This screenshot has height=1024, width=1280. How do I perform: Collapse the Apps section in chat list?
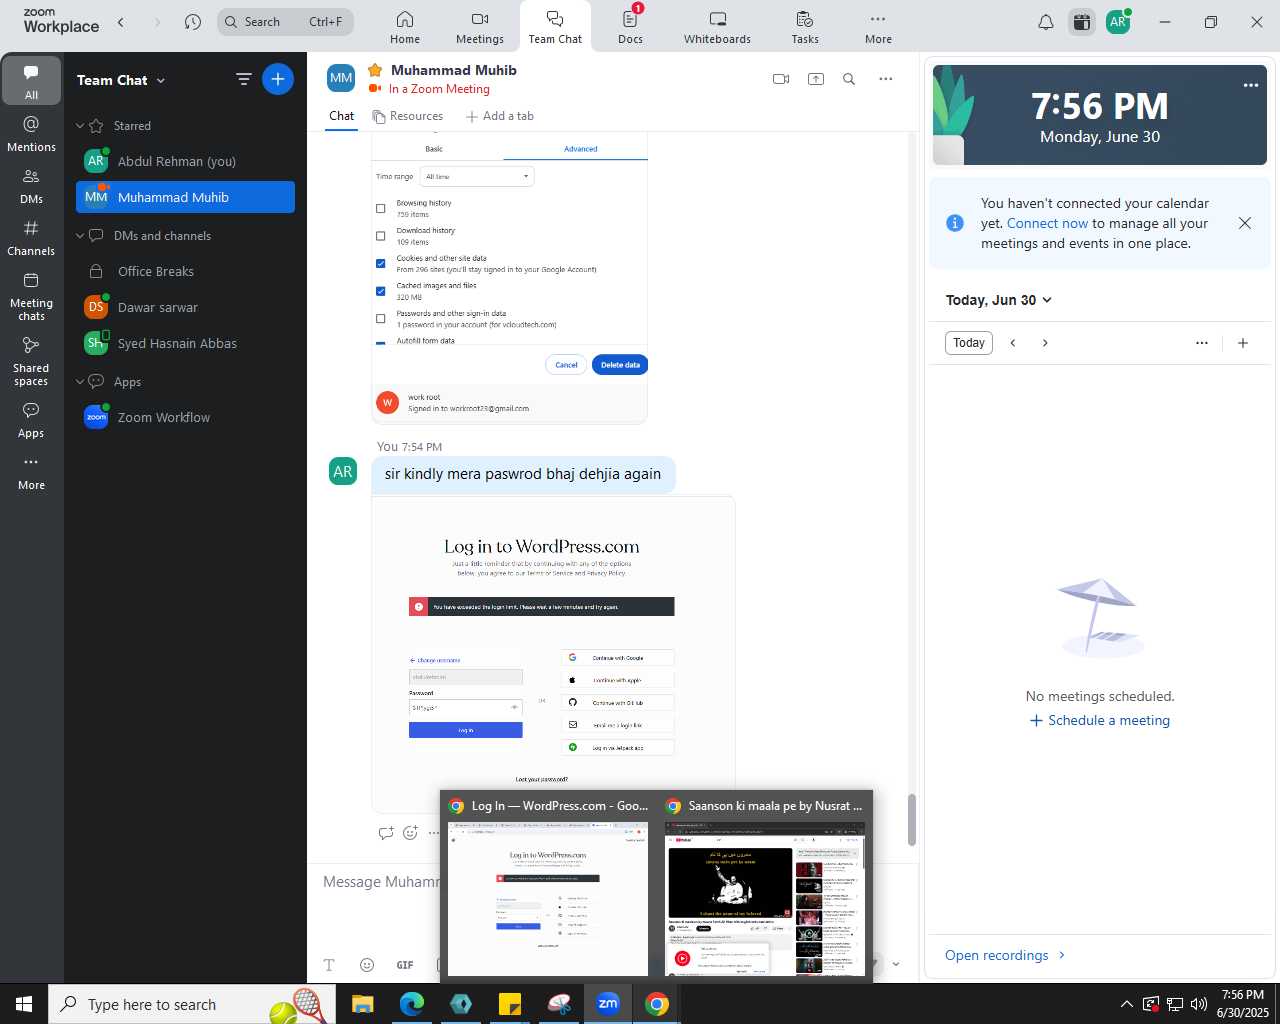pyautogui.click(x=81, y=382)
